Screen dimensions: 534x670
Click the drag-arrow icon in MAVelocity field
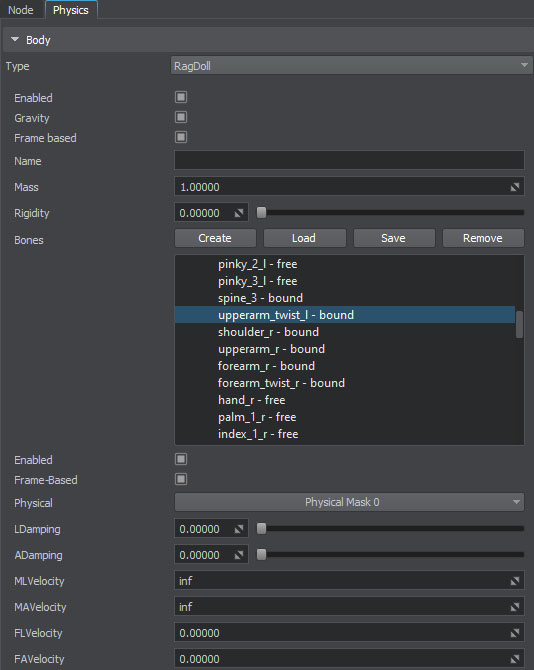coord(515,607)
